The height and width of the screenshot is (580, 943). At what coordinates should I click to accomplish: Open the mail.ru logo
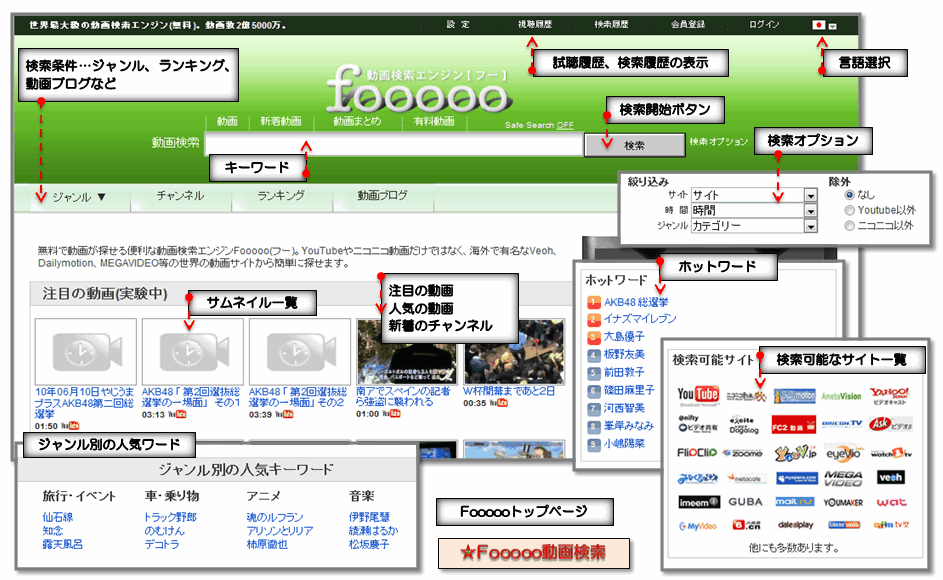[794, 501]
